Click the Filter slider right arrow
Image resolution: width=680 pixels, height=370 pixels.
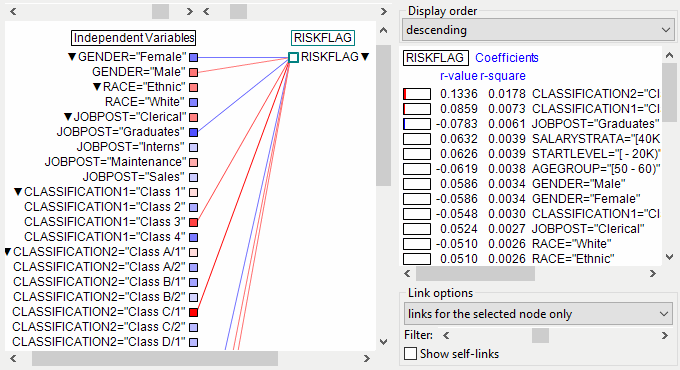coord(664,335)
